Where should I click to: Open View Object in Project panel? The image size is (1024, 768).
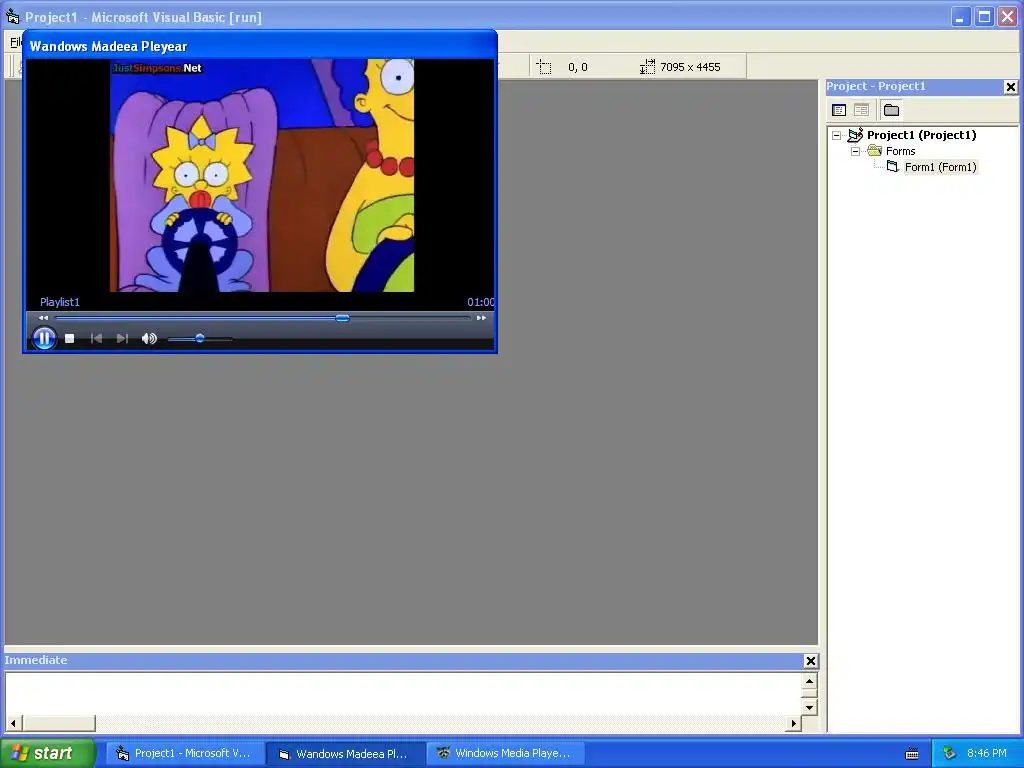pos(861,110)
